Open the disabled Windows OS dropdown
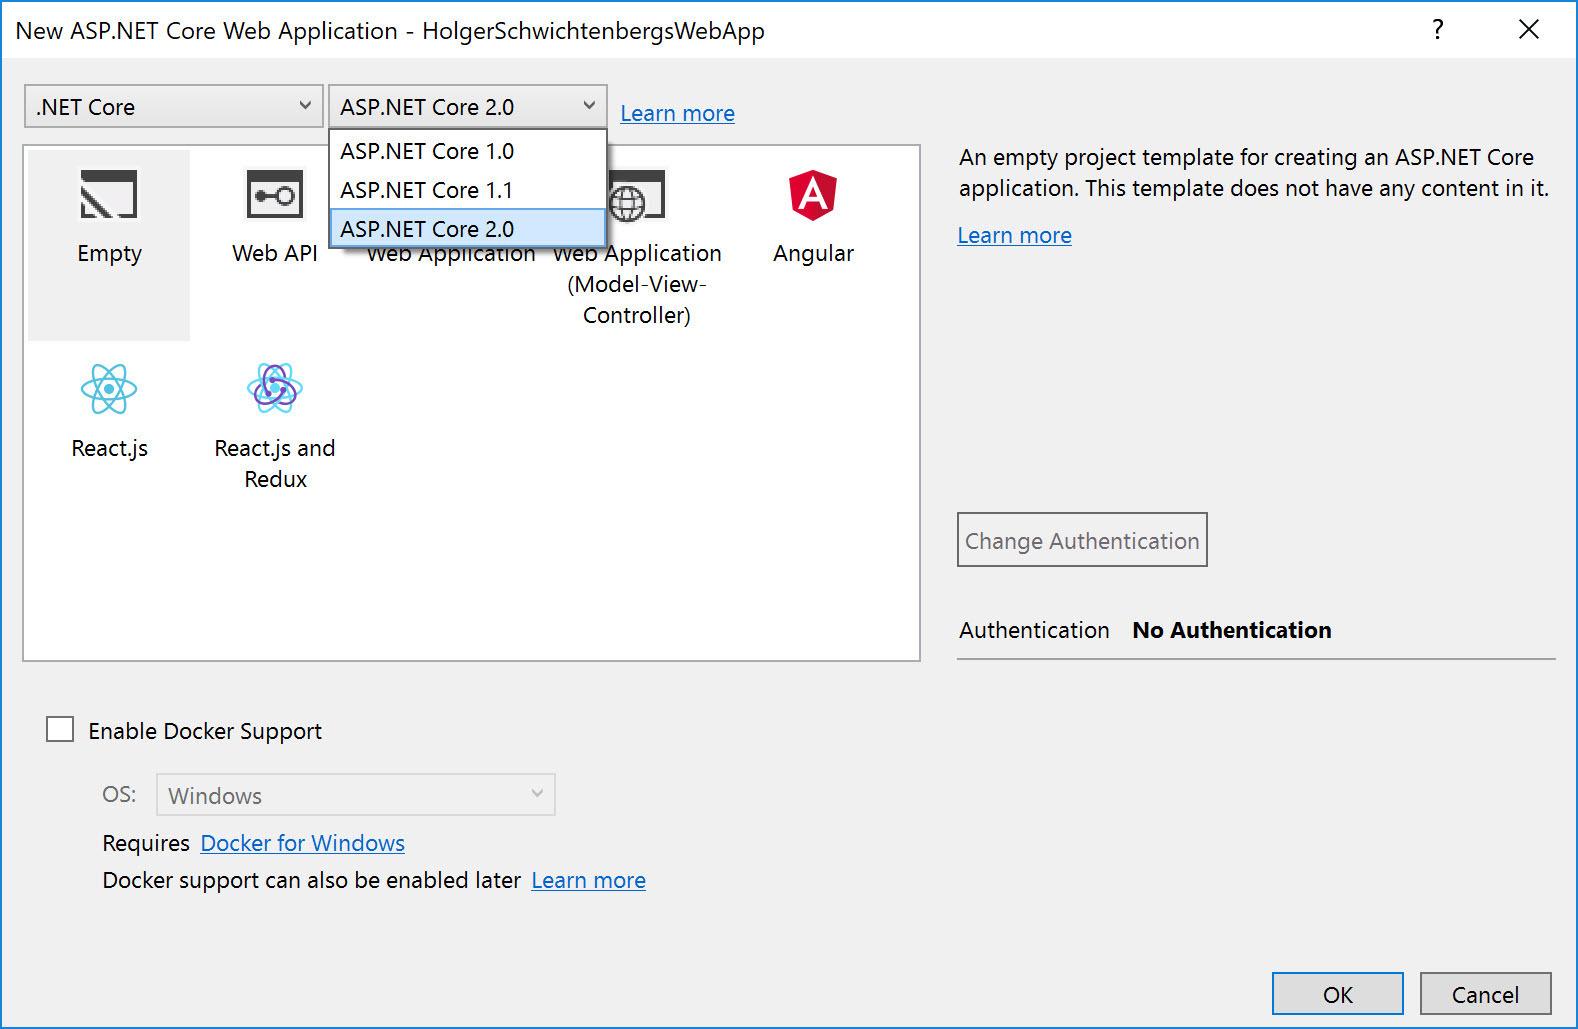Screen dimensions: 1578x1029 pyautogui.click(x=356, y=795)
